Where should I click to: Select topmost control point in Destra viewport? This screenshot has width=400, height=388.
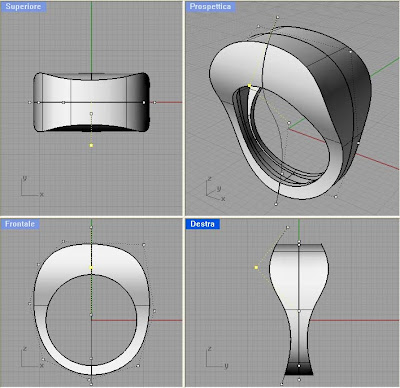(288, 228)
